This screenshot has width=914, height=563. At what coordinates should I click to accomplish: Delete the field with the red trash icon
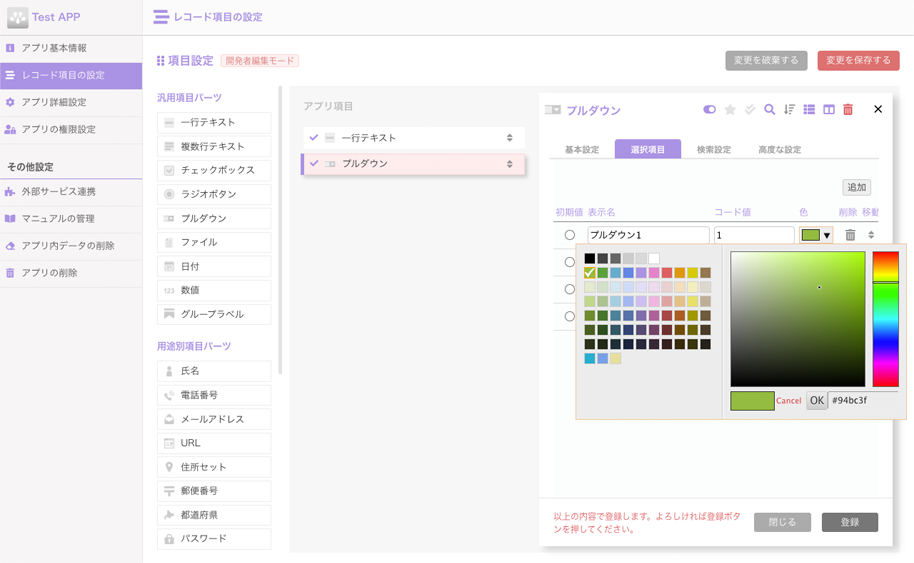848,110
